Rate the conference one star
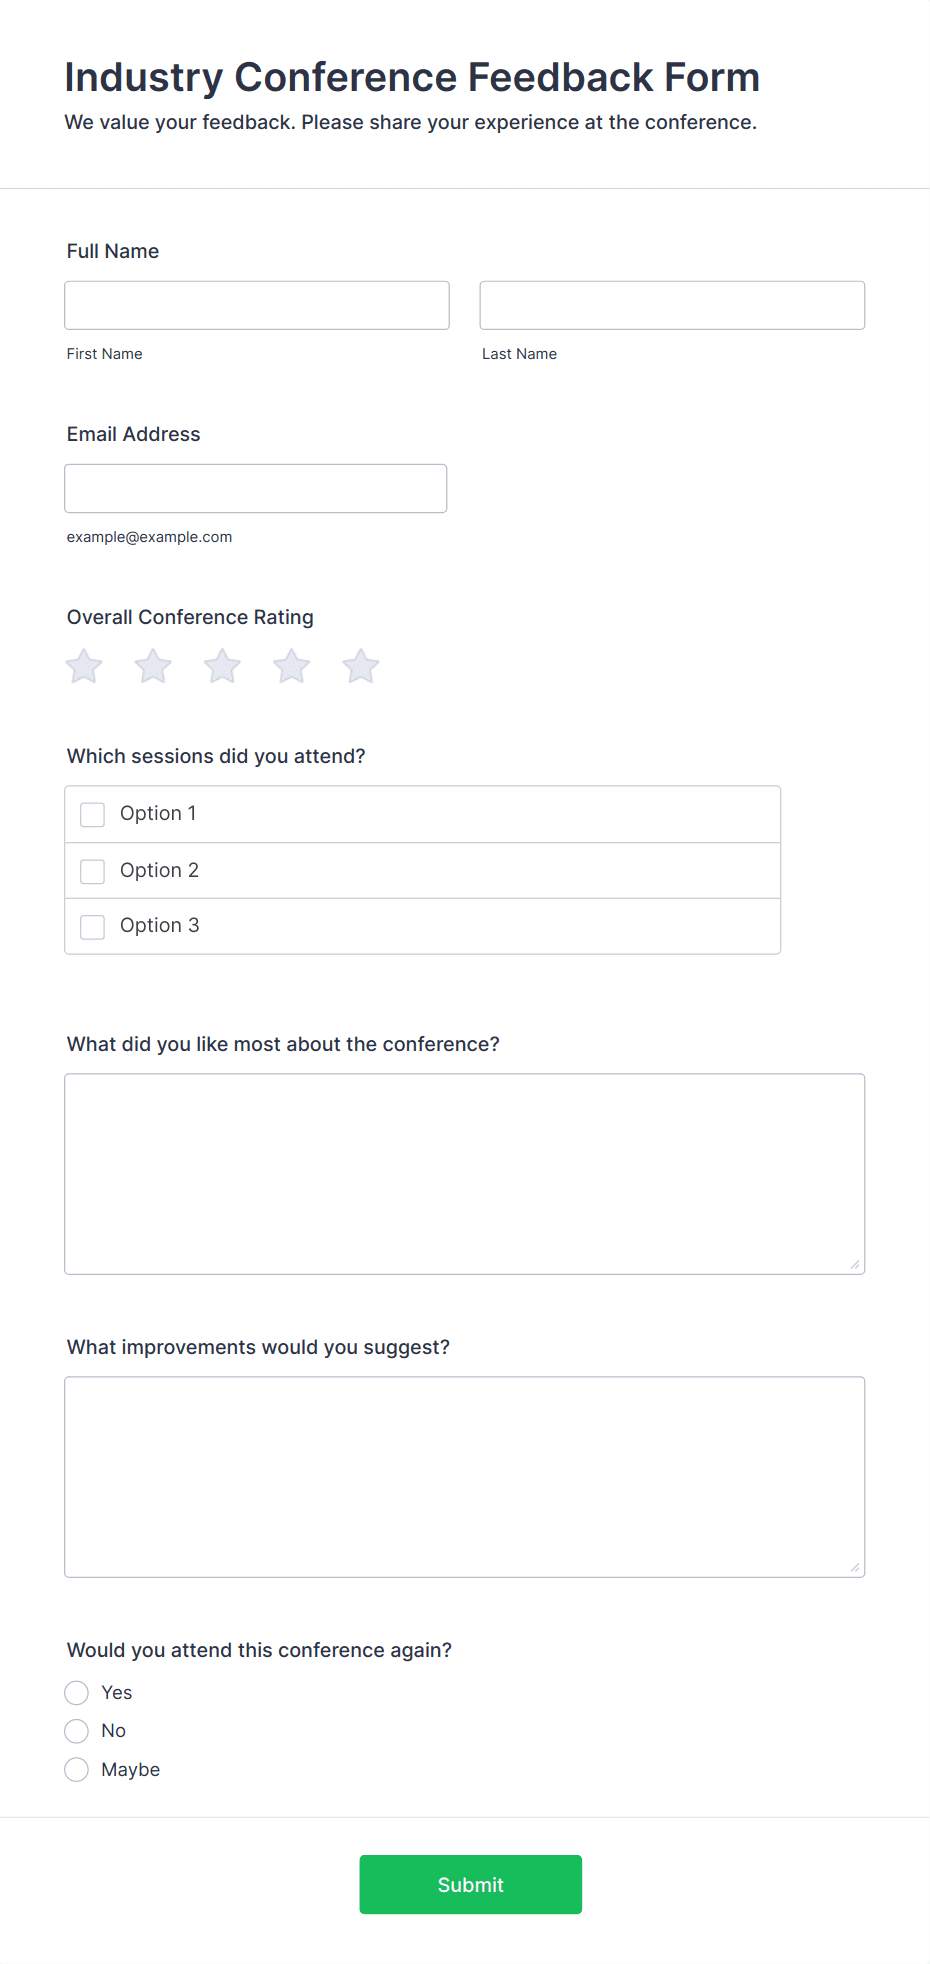 click(x=84, y=666)
